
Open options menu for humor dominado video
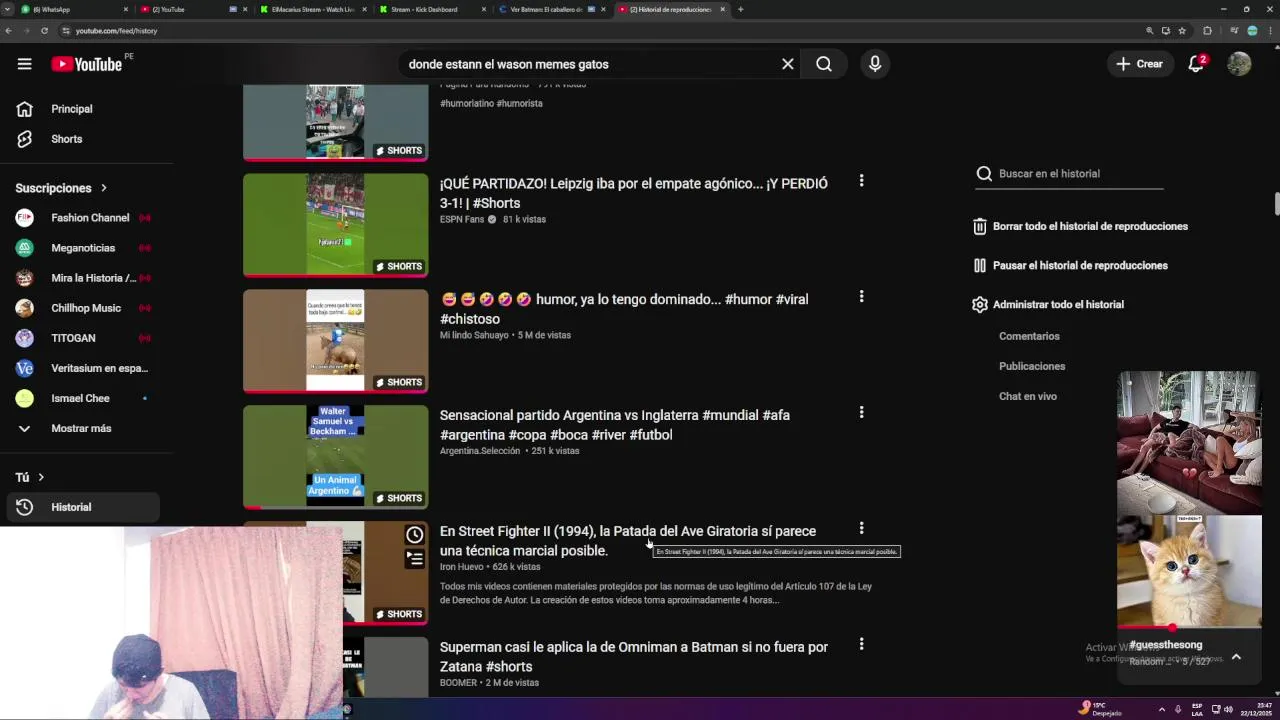click(x=861, y=297)
